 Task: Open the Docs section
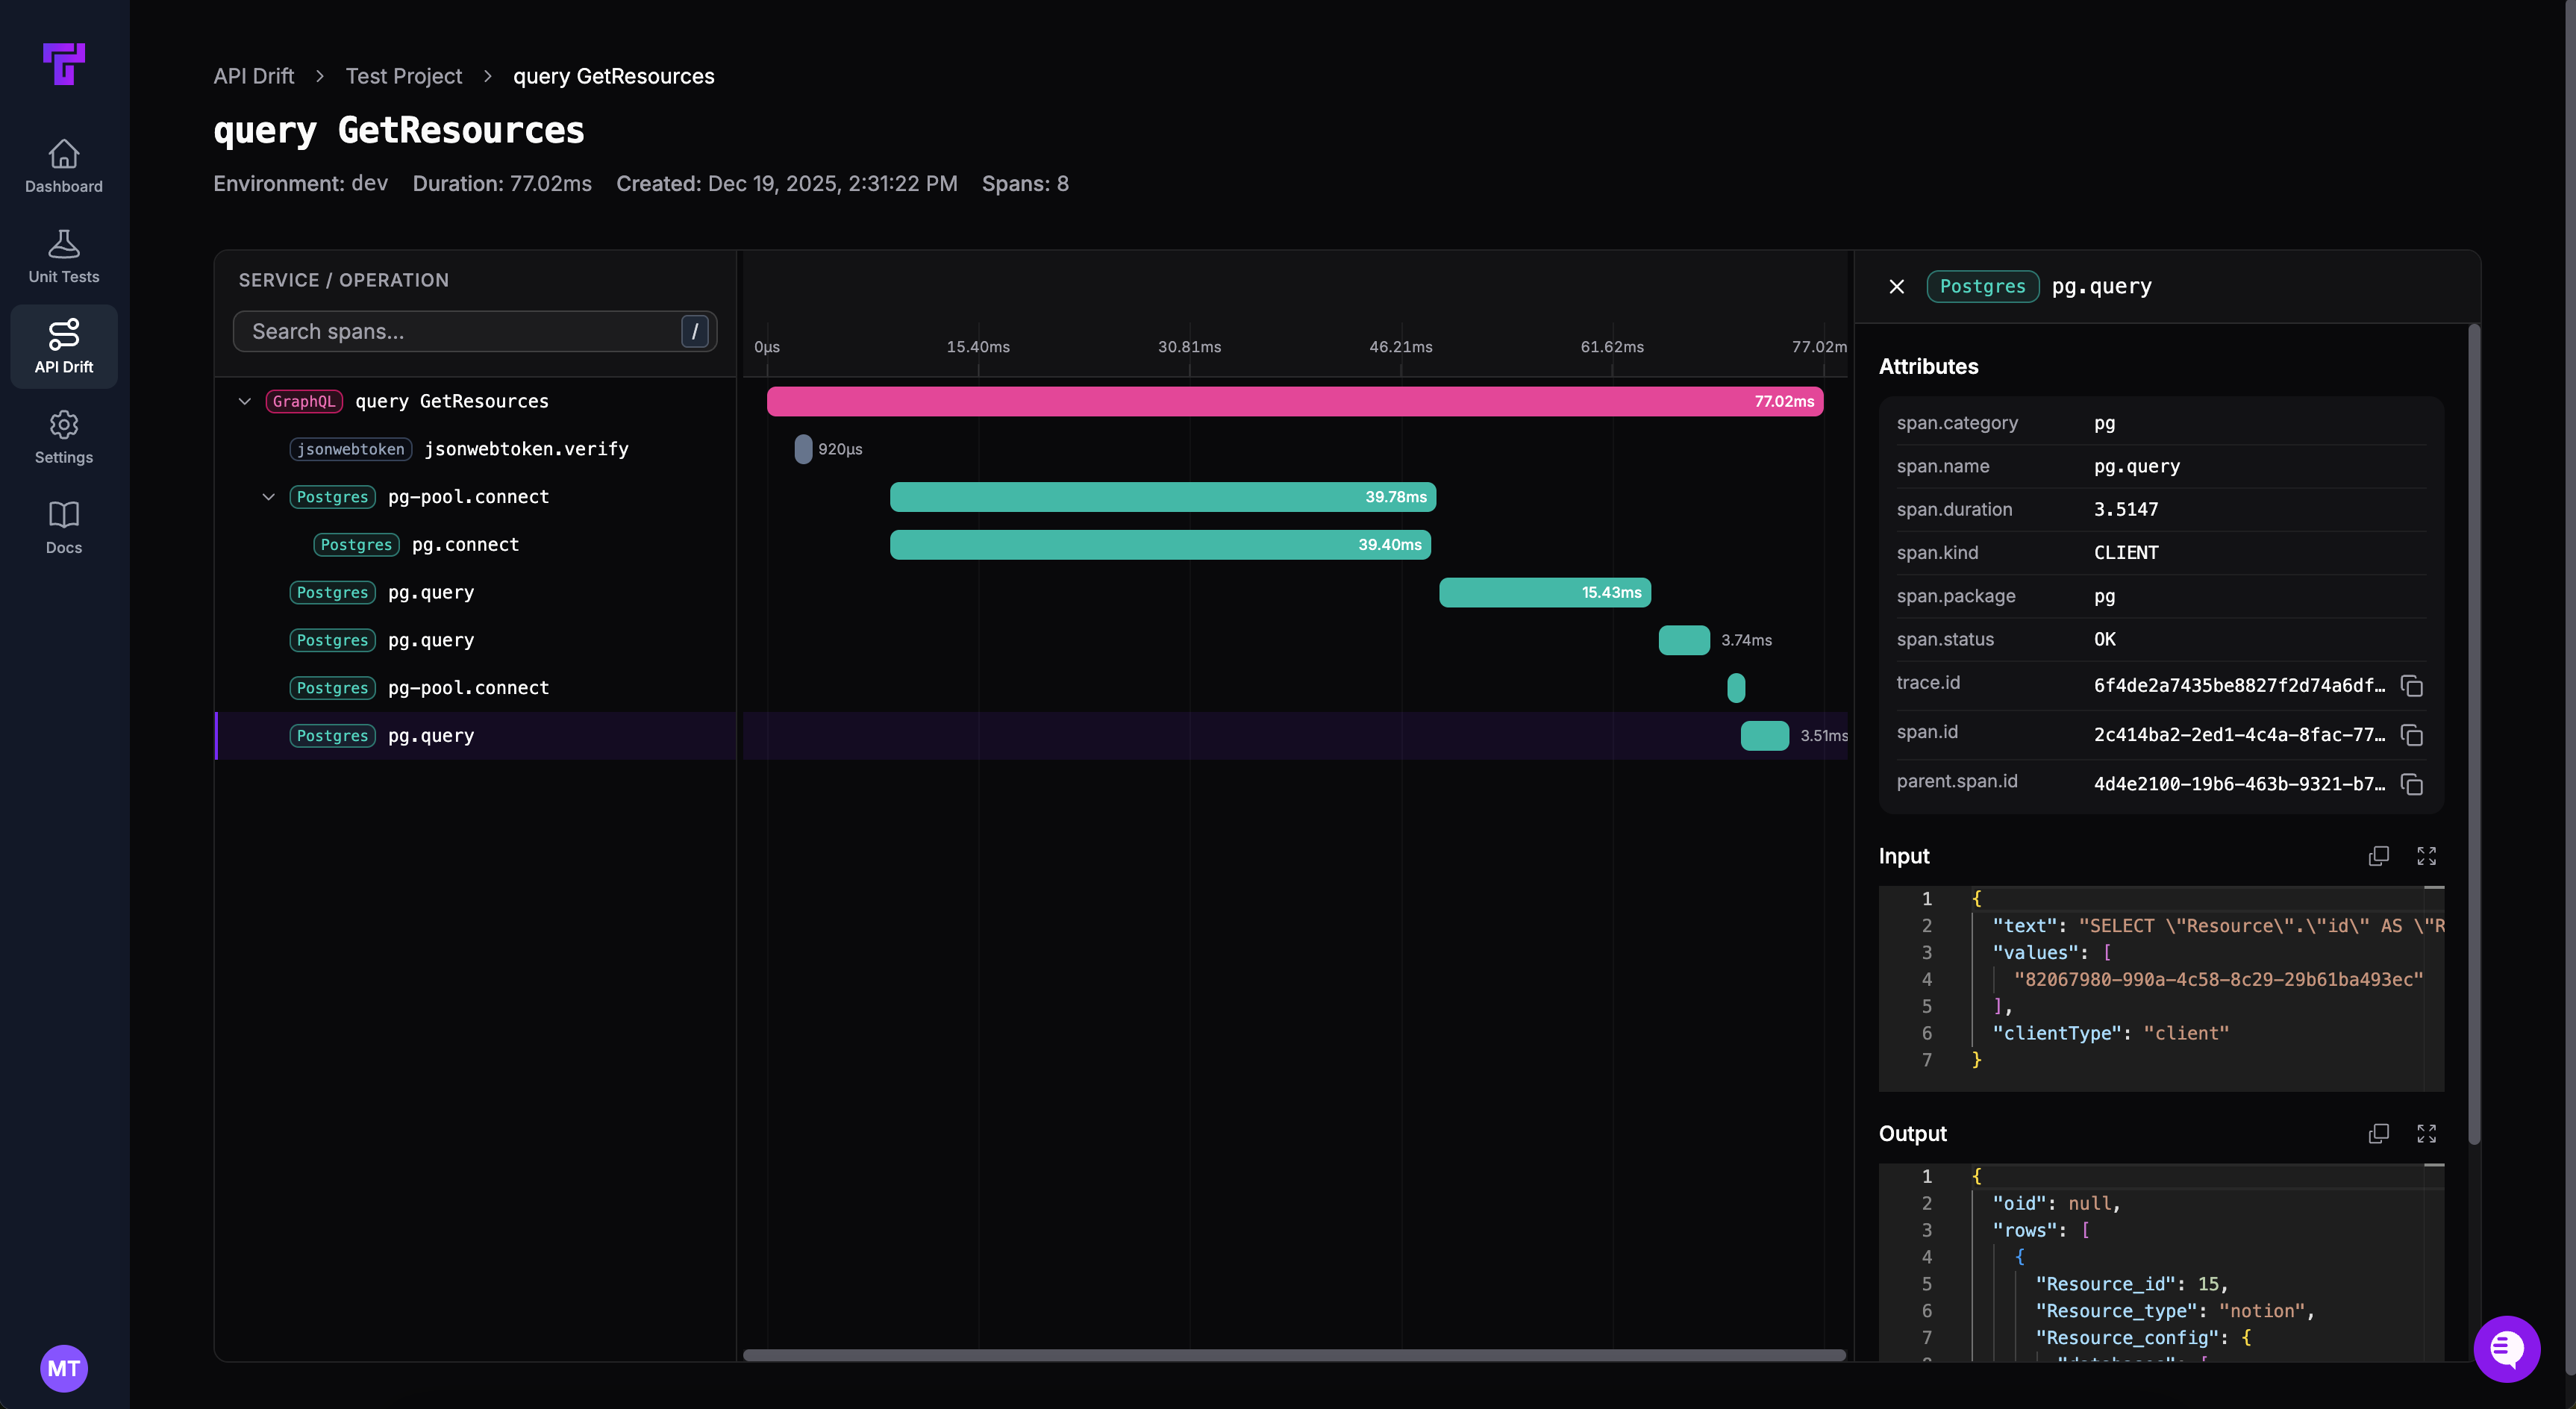click(x=63, y=527)
